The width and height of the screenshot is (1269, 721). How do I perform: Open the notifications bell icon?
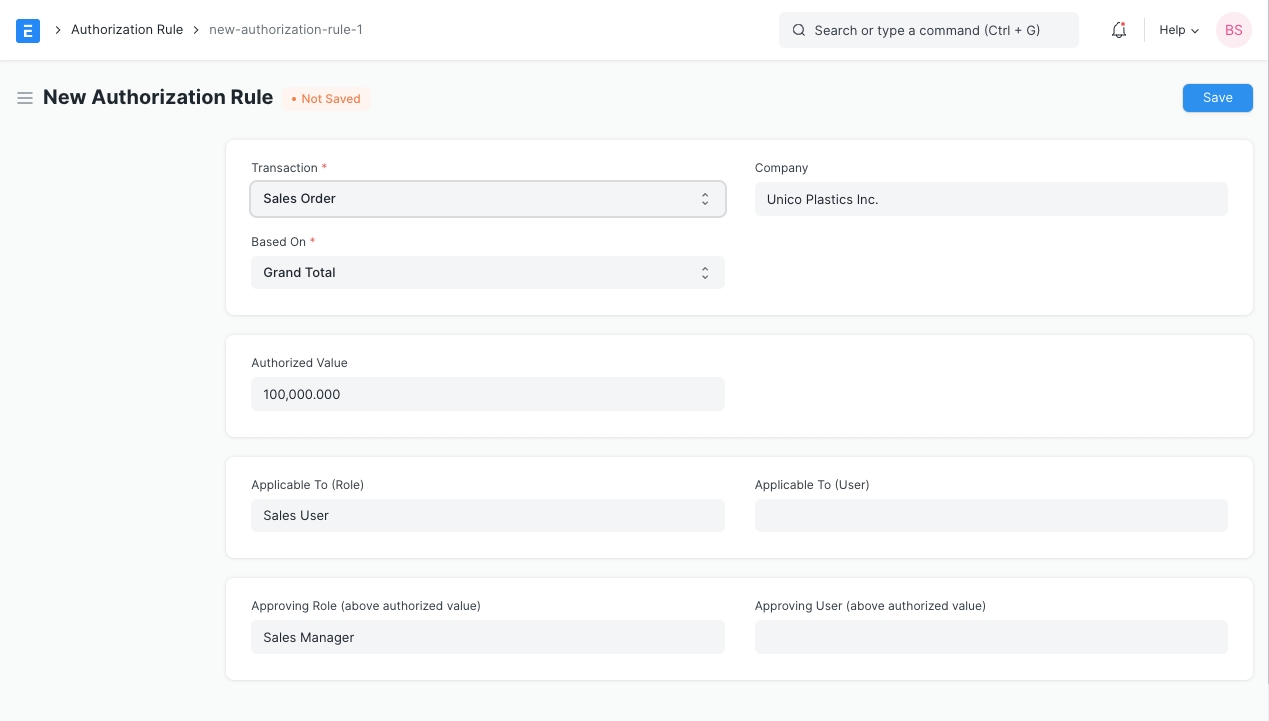click(x=1119, y=30)
